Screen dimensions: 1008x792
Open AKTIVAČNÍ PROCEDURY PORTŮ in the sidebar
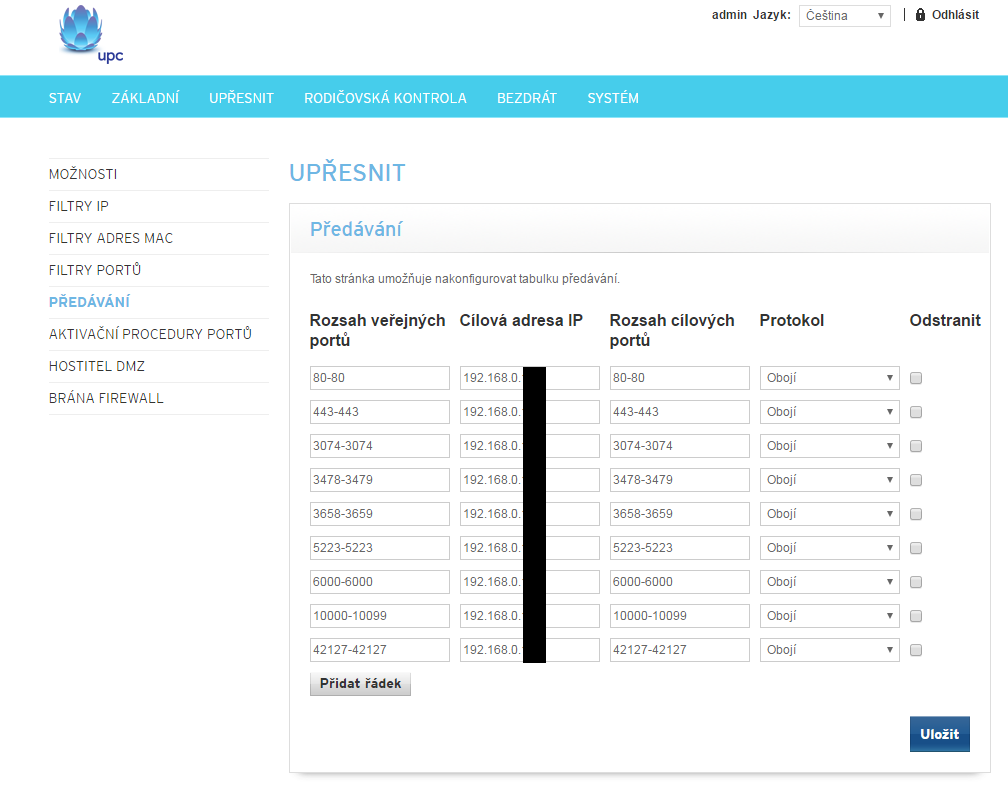[150, 334]
